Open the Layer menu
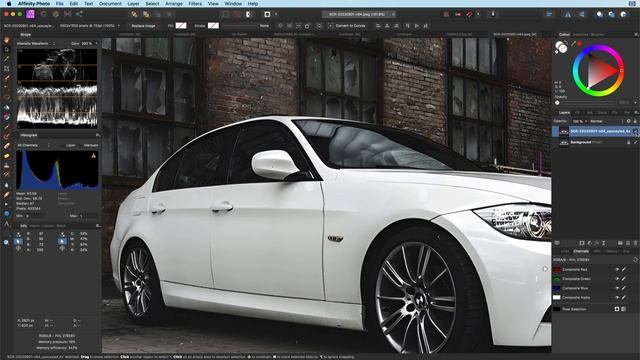 pos(133,4)
